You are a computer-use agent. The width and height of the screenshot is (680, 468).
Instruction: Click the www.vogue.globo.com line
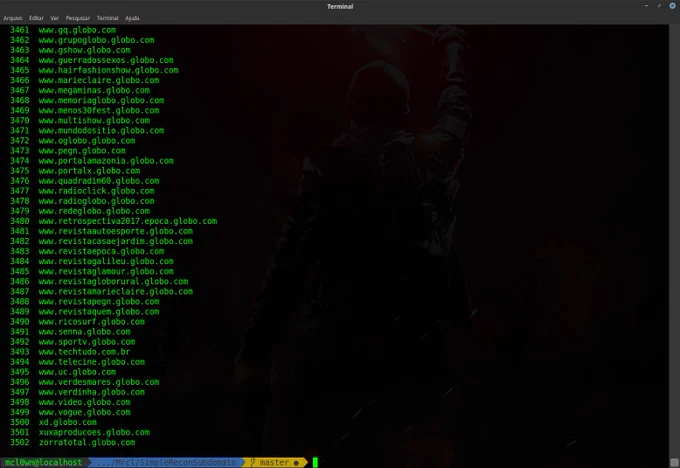(85, 412)
